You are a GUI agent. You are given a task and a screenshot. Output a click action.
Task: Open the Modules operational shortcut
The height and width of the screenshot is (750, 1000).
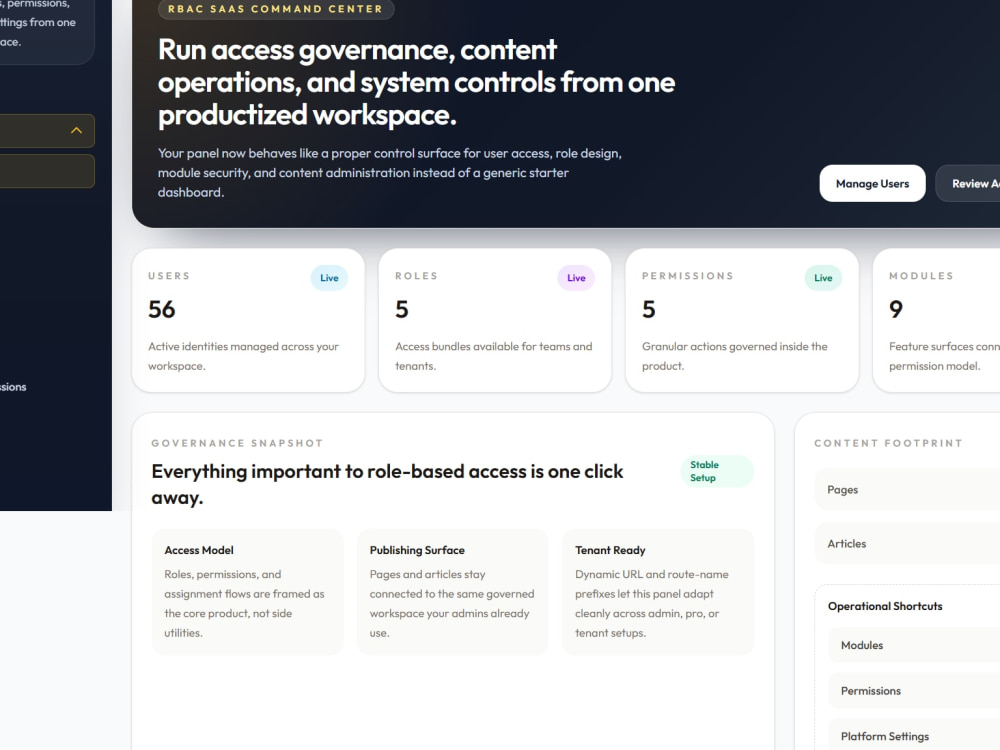[914, 645]
